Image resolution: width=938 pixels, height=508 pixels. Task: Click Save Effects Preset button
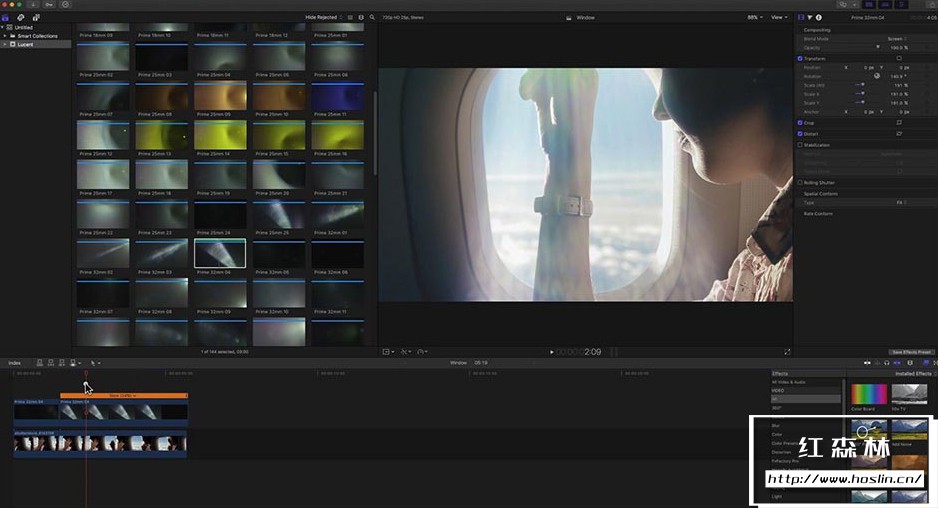click(911, 352)
